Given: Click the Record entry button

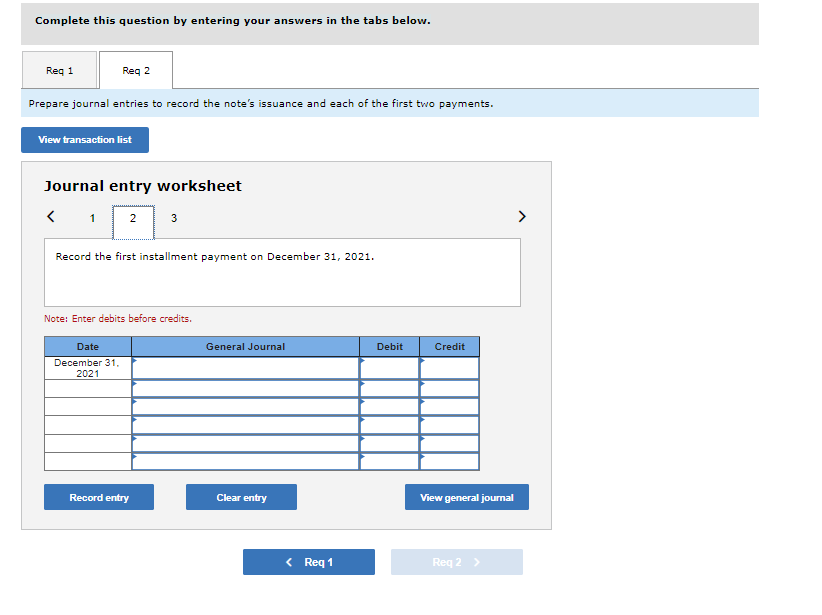Looking at the screenshot, I should [x=99, y=497].
